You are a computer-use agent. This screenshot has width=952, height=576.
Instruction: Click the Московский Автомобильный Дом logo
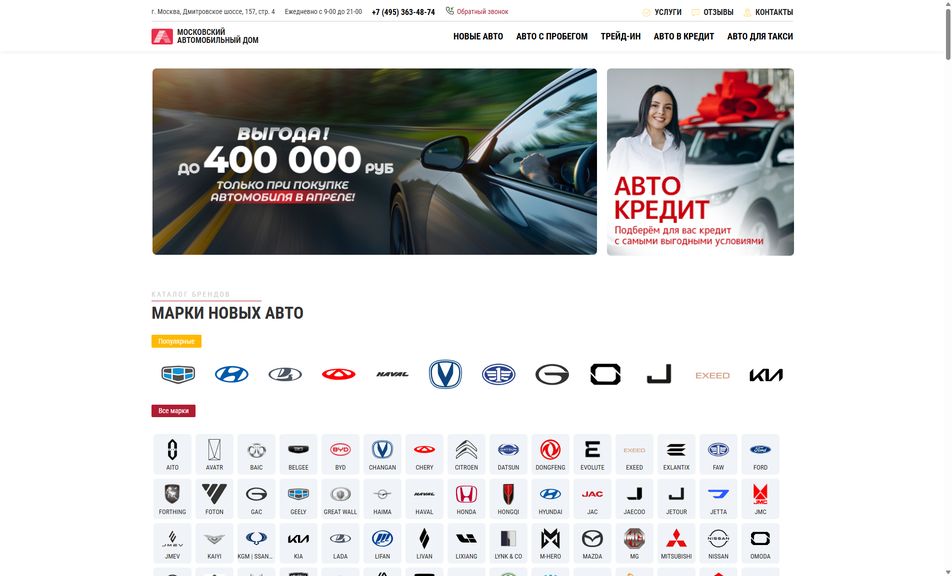pyautogui.click(x=205, y=36)
